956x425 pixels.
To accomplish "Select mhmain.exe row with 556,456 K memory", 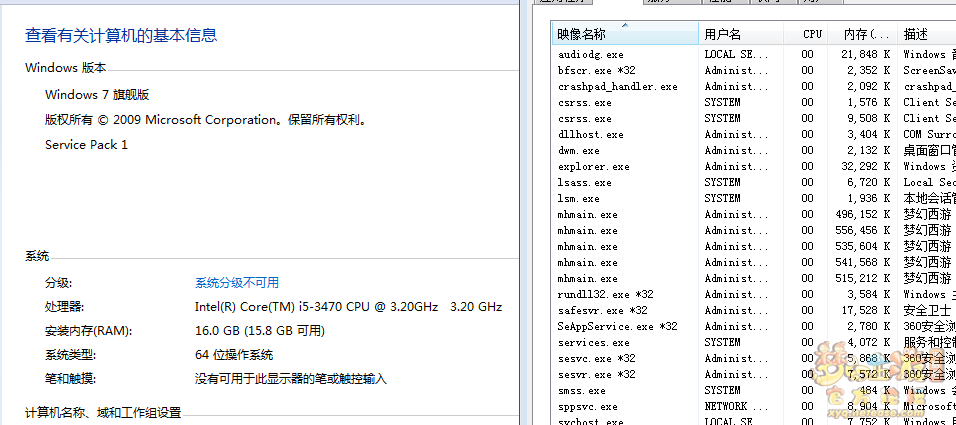I will (x=754, y=230).
